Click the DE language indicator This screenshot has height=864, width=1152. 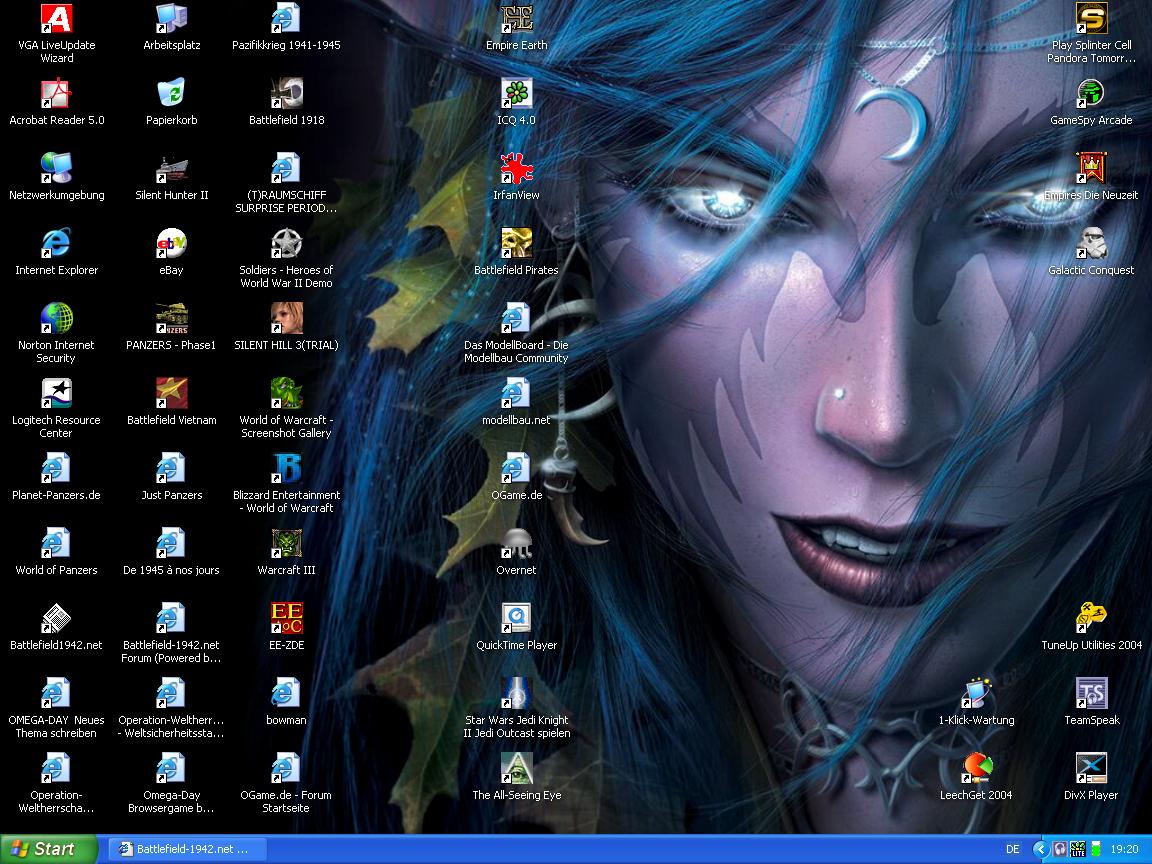(1012, 849)
